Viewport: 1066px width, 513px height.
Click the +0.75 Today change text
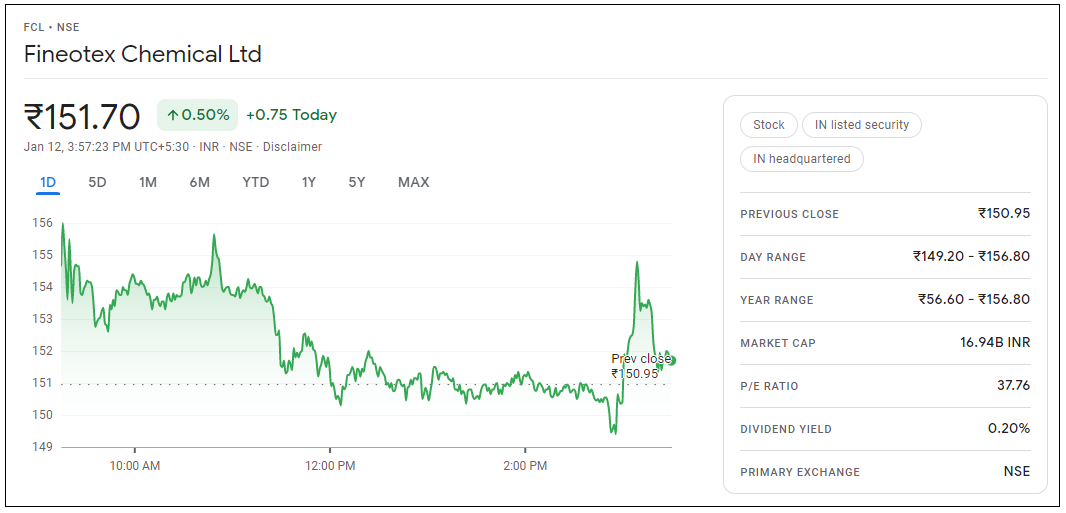pos(292,116)
